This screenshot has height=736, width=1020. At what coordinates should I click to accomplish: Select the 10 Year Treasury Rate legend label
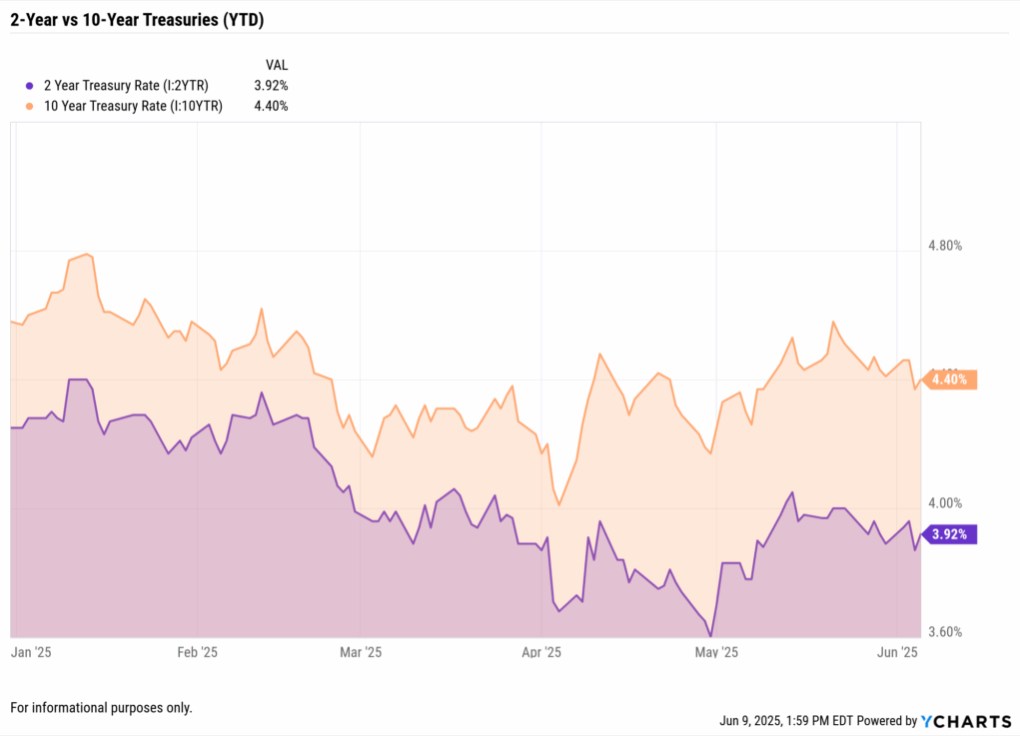pyautogui.click(x=133, y=106)
